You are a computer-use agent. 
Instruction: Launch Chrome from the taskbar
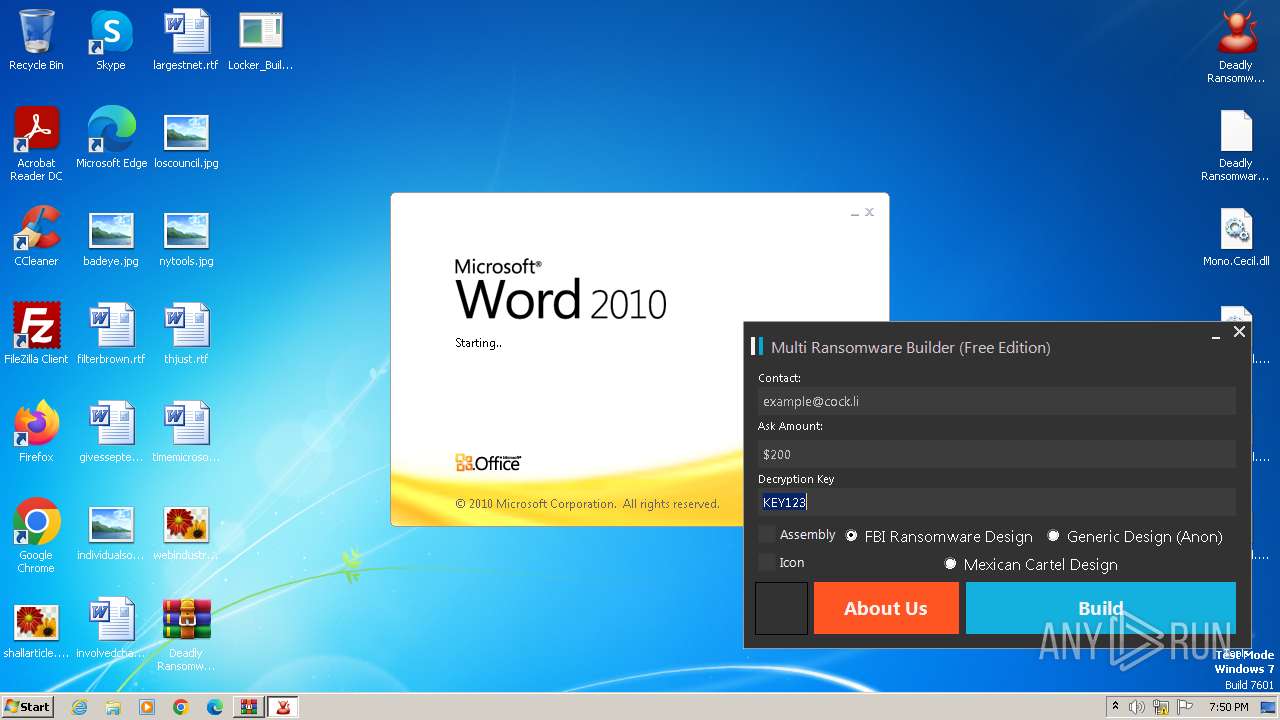[x=181, y=707]
